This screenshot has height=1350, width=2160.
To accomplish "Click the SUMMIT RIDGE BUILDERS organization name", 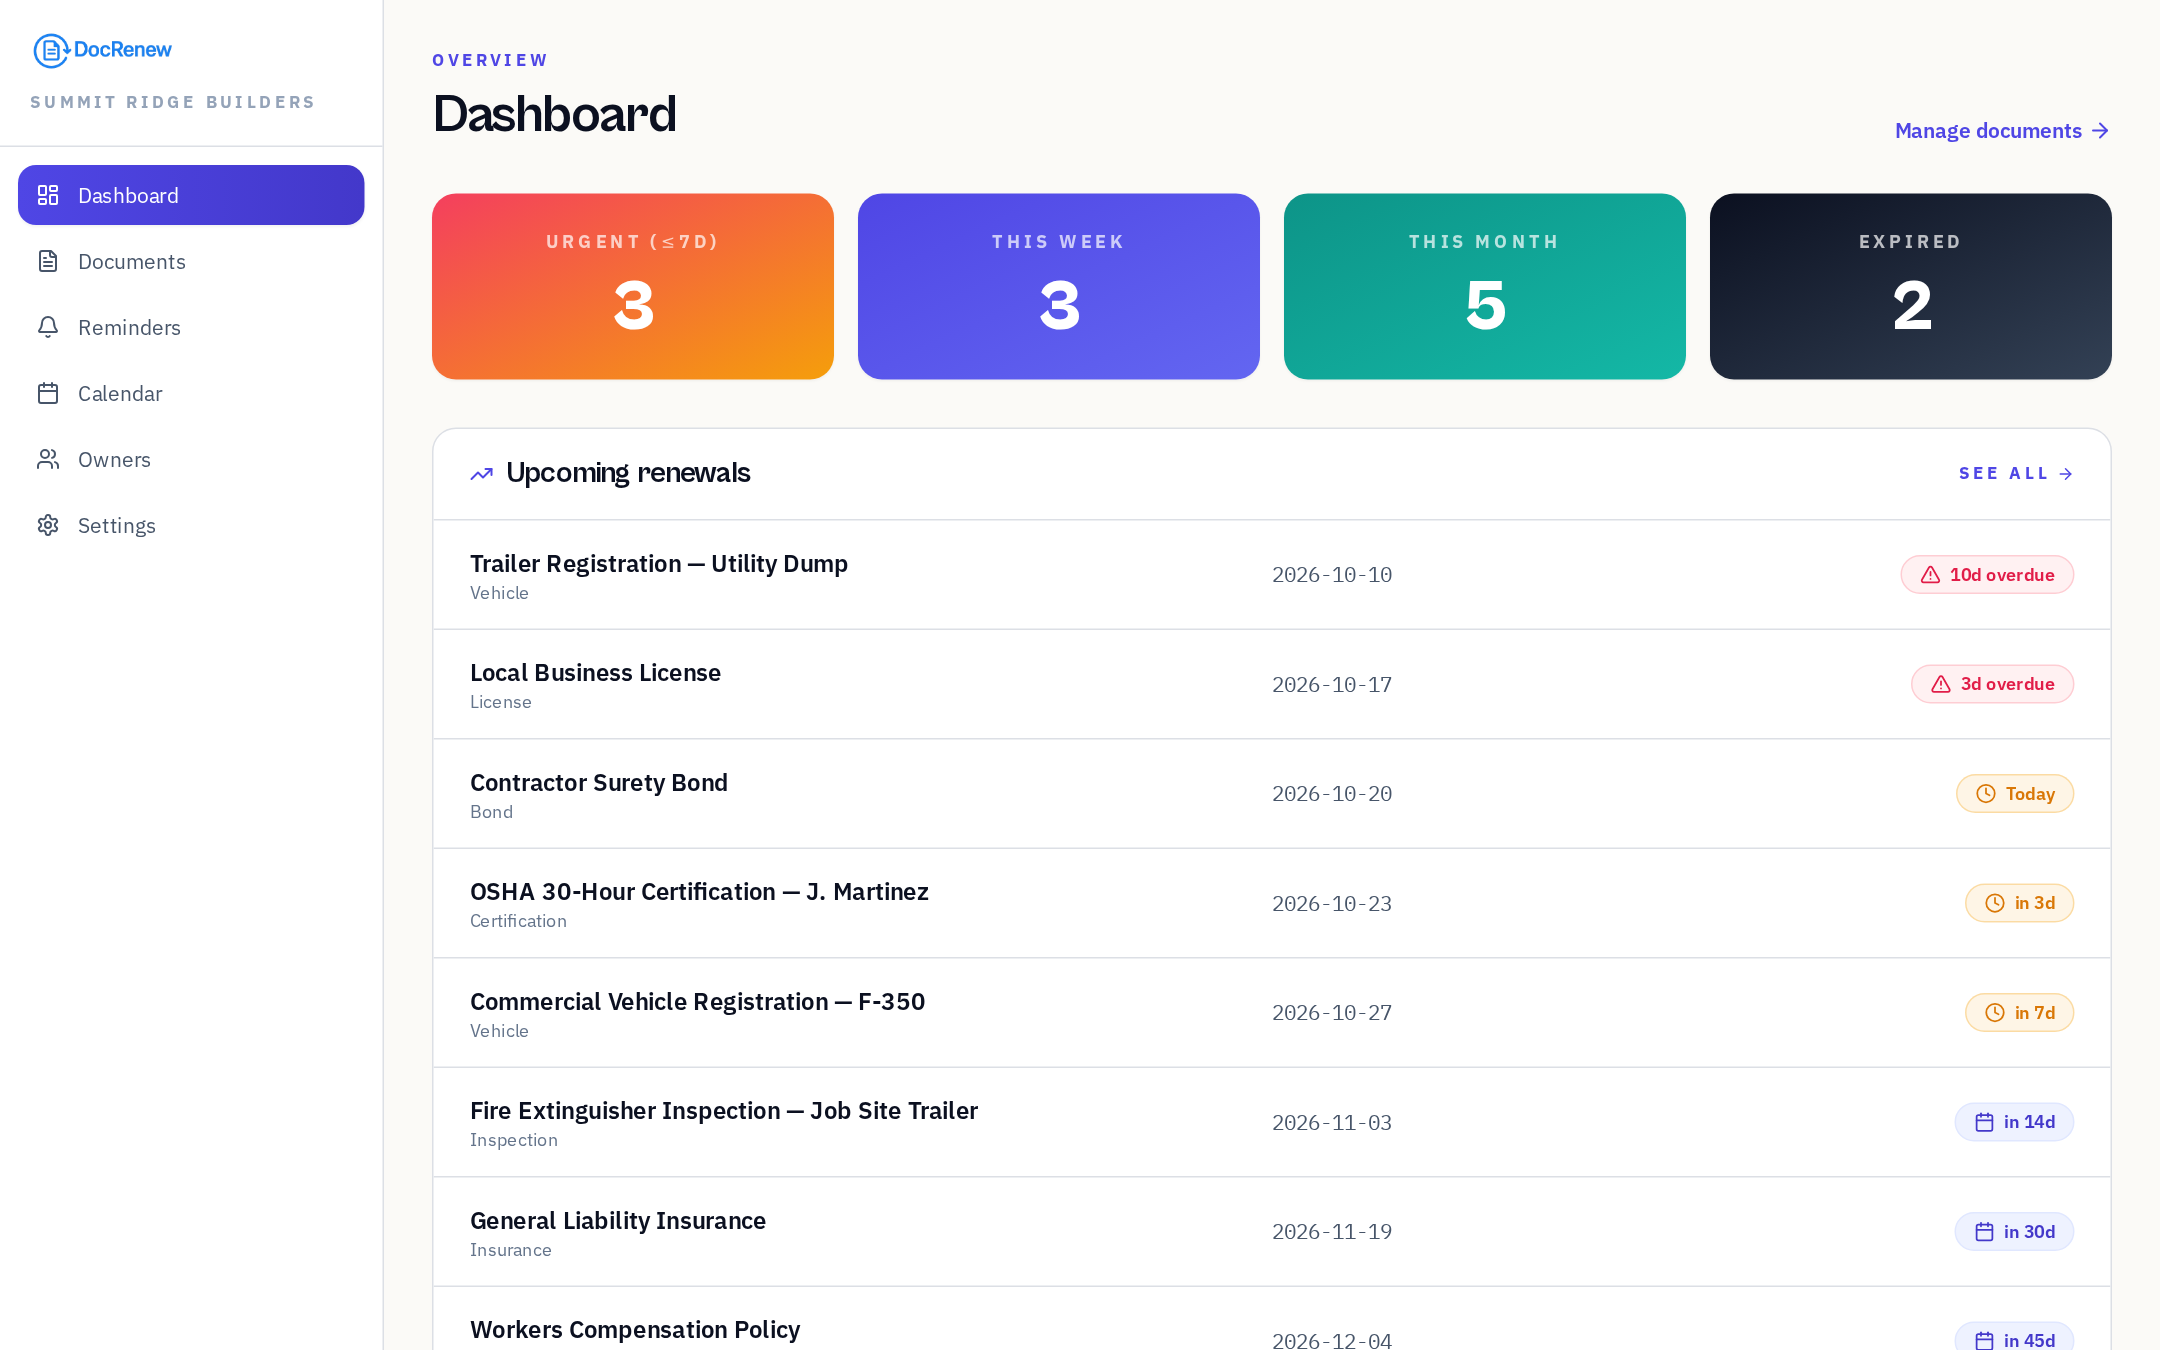I will tap(173, 102).
